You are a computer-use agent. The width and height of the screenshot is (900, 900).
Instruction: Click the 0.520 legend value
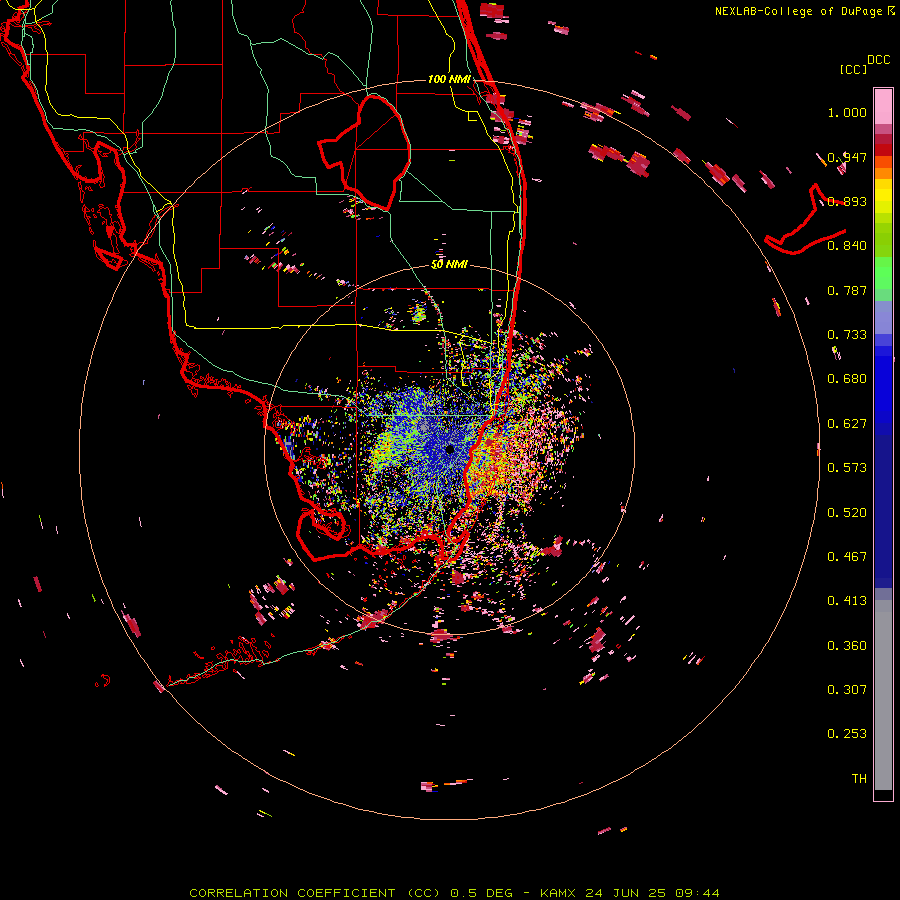coord(847,513)
